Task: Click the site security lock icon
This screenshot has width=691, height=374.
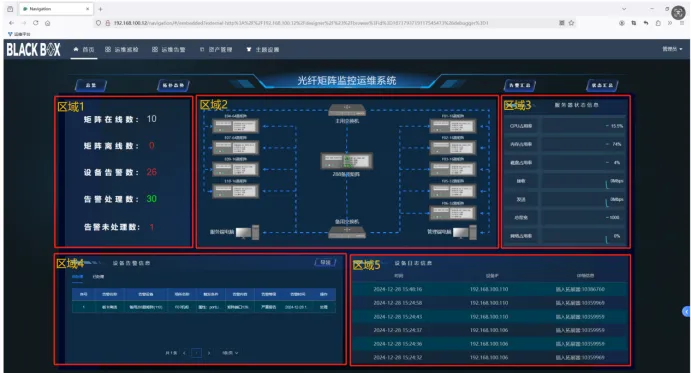Action: click(107, 23)
